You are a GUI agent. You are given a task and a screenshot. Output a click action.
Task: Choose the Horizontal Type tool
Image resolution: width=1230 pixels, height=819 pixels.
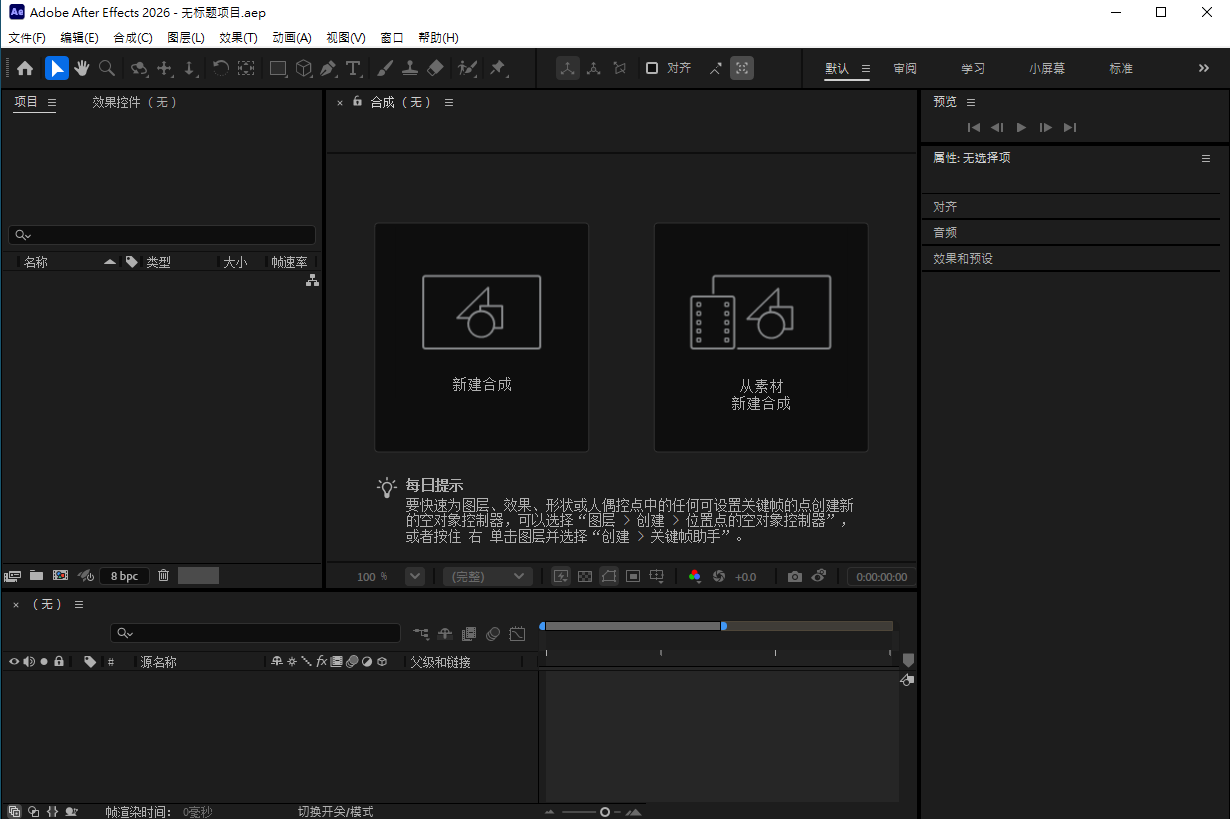click(x=353, y=68)
